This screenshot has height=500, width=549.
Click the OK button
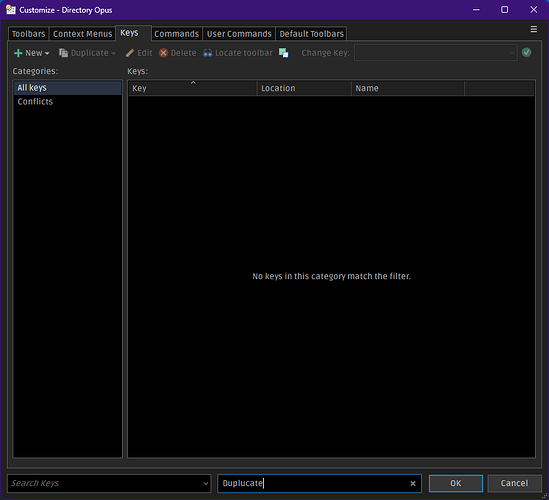456,483
